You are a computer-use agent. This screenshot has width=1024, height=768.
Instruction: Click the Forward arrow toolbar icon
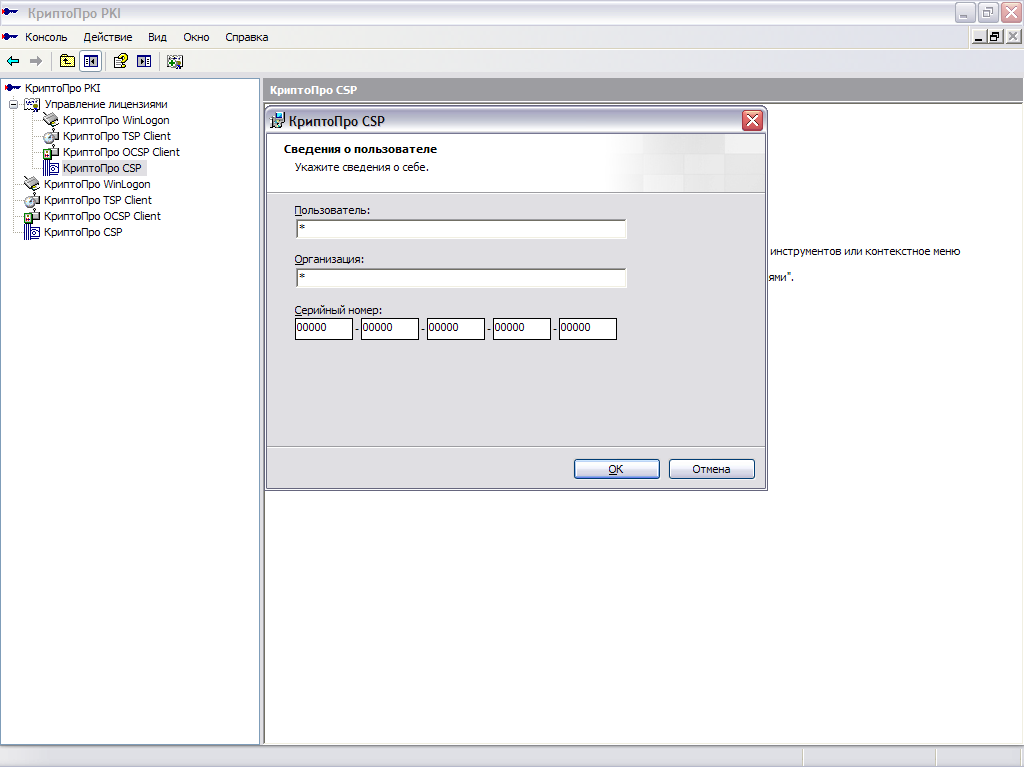click(36, 61)
